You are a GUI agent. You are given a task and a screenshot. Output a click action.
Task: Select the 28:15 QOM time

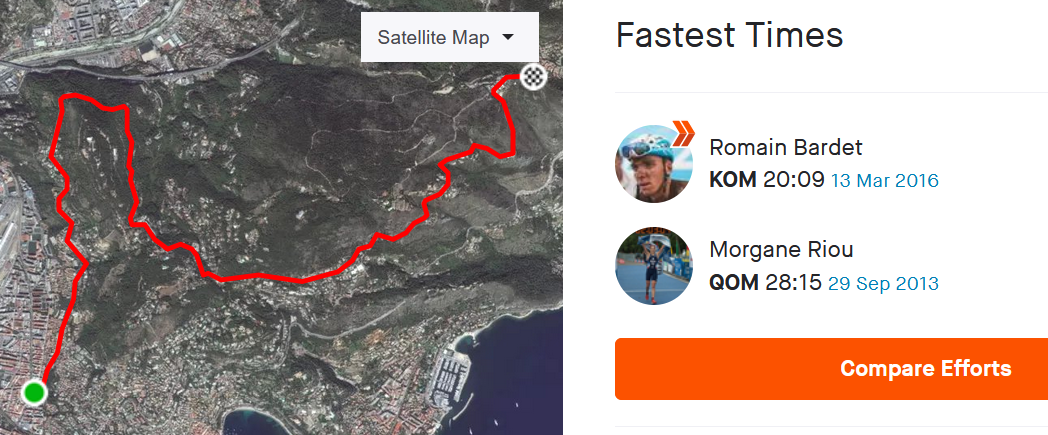(x=794, y=283)
